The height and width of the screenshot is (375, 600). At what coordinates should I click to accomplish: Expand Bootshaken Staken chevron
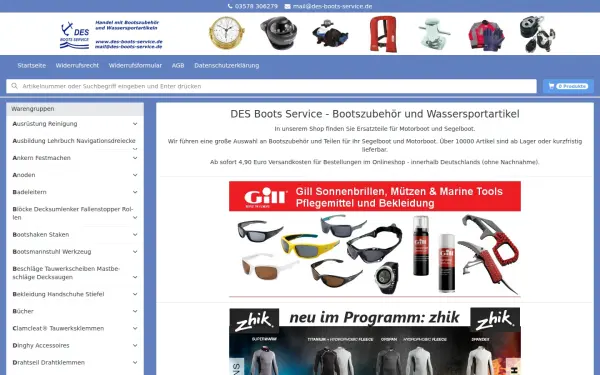click(135, 235)
